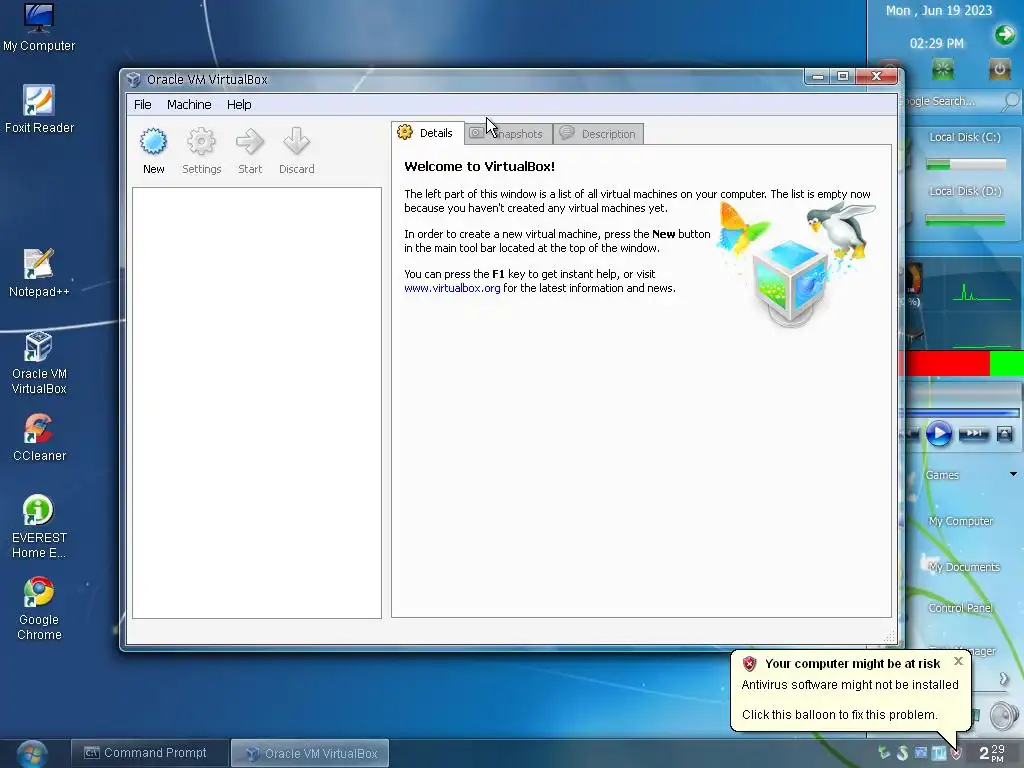Click the sidebar power button icon

(x=999, y=69)
